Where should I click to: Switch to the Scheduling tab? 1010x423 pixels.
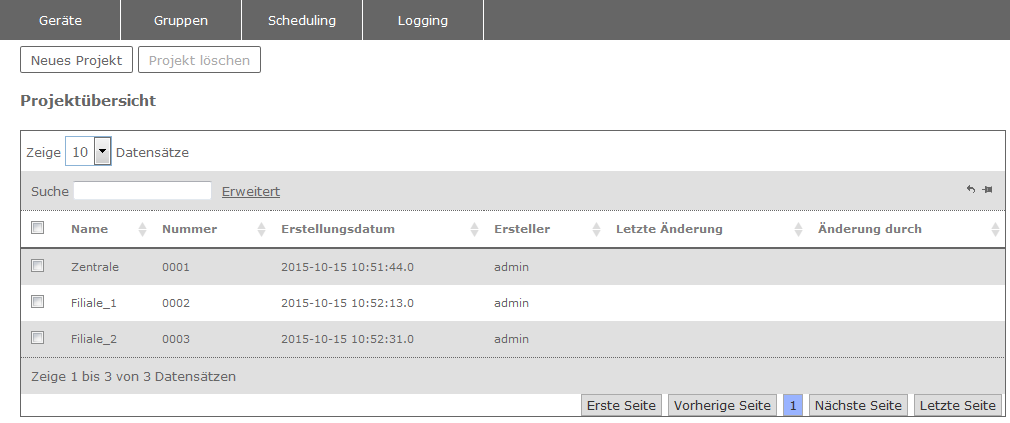click(302, 20)
